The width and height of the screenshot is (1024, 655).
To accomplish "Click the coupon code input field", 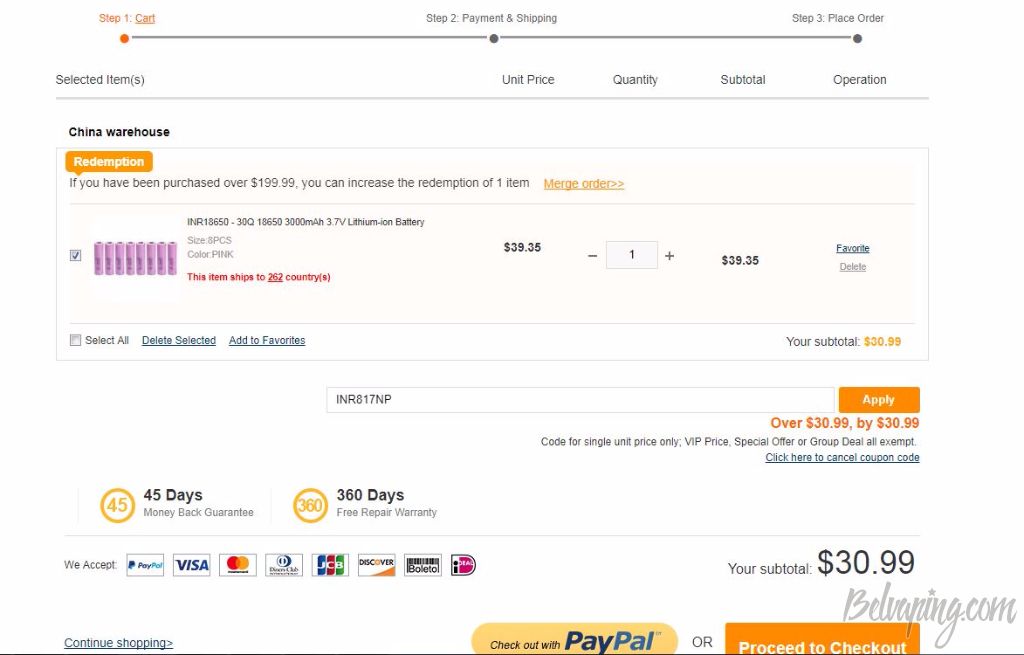I will tap(580, 400).
